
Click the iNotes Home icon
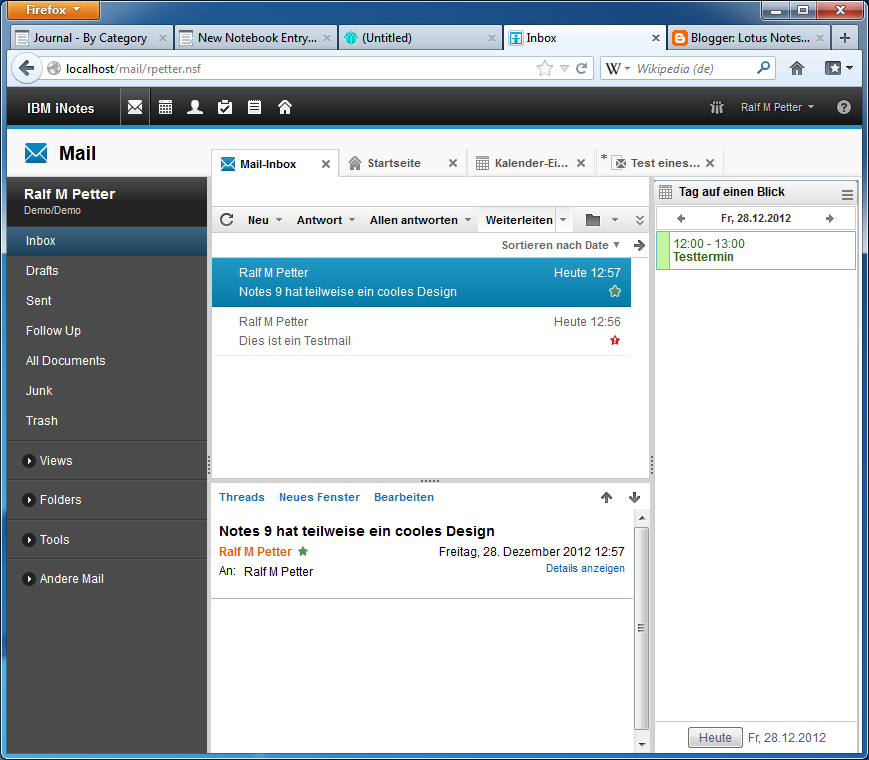[285, 107]
